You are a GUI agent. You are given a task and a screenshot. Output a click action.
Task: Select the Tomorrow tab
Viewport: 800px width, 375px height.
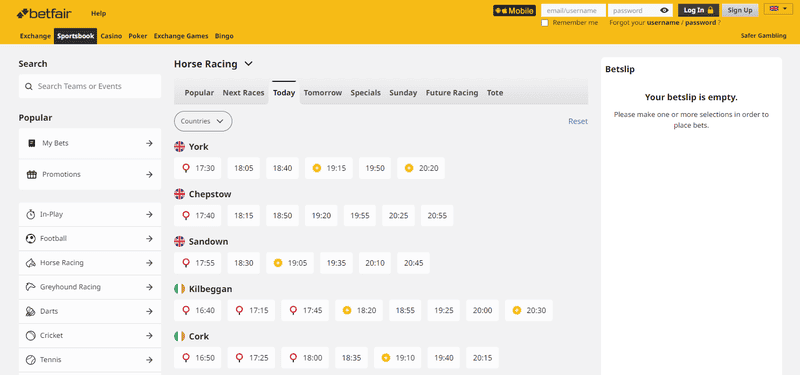point(323,93)
